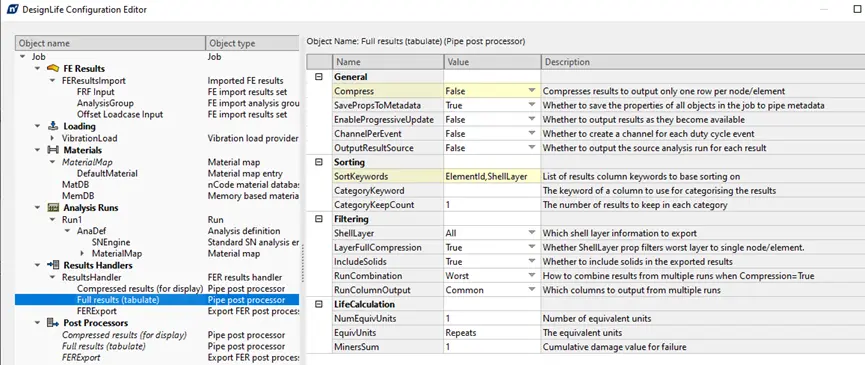Select DefaultMaterial in the tree

(107, 173)
